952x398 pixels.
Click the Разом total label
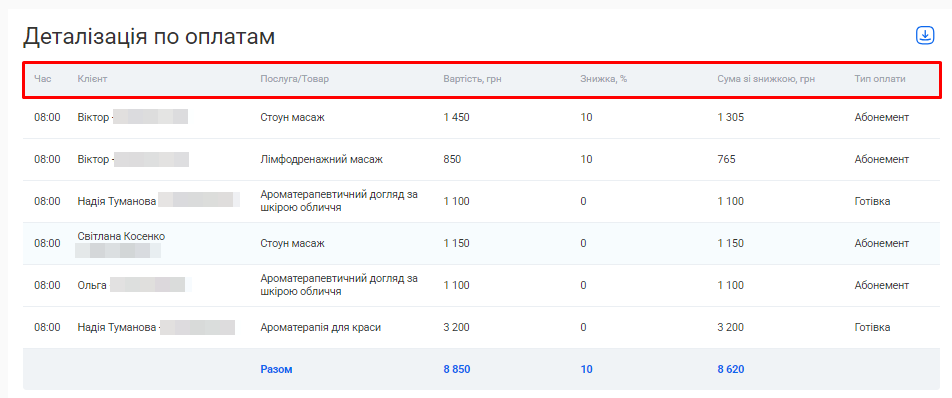tap(276, 369)
